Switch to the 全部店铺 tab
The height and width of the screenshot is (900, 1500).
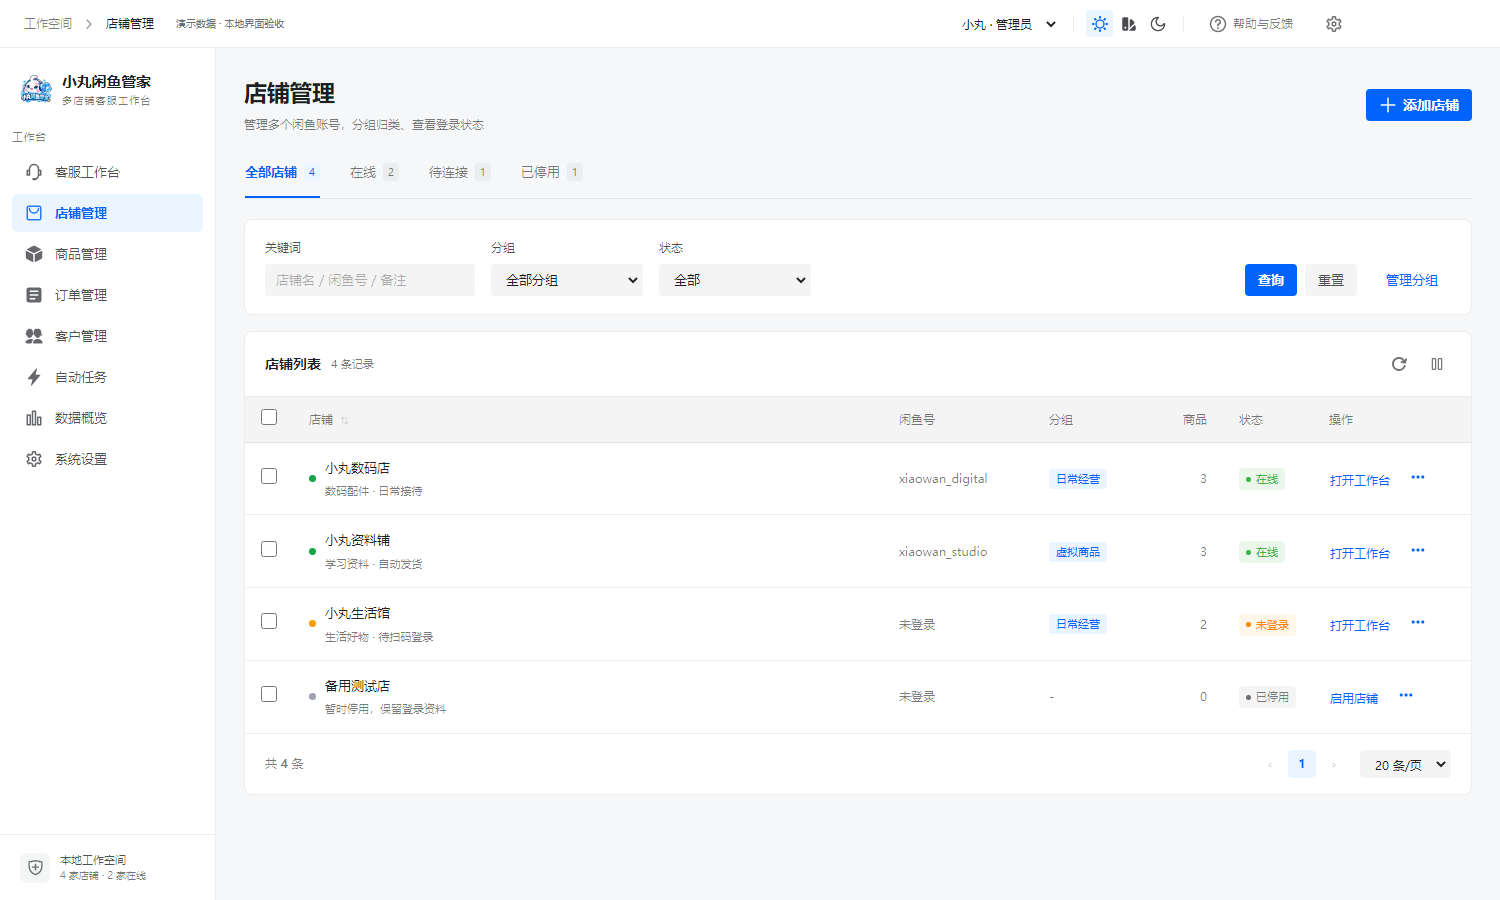click(282, 172)
